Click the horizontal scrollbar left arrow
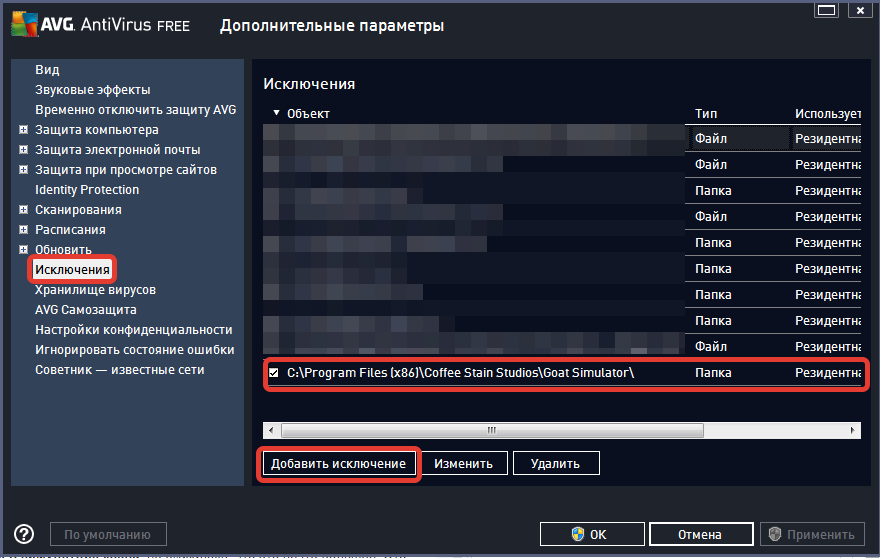This screenshot has height=558, width=880. [271, 430]
